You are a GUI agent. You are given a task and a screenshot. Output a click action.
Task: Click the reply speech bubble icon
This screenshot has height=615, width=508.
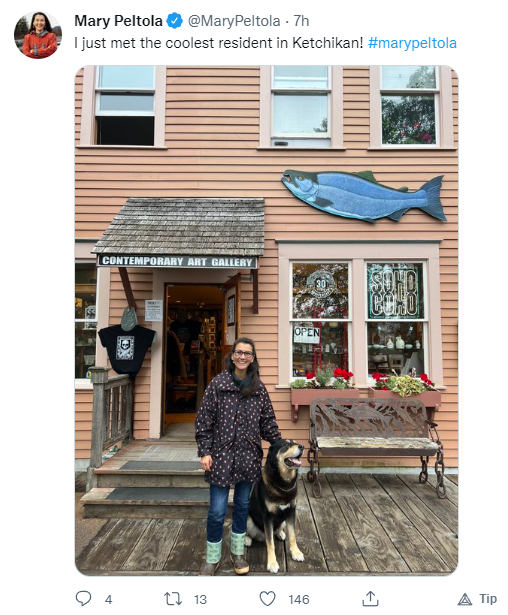tap(83, 599)
